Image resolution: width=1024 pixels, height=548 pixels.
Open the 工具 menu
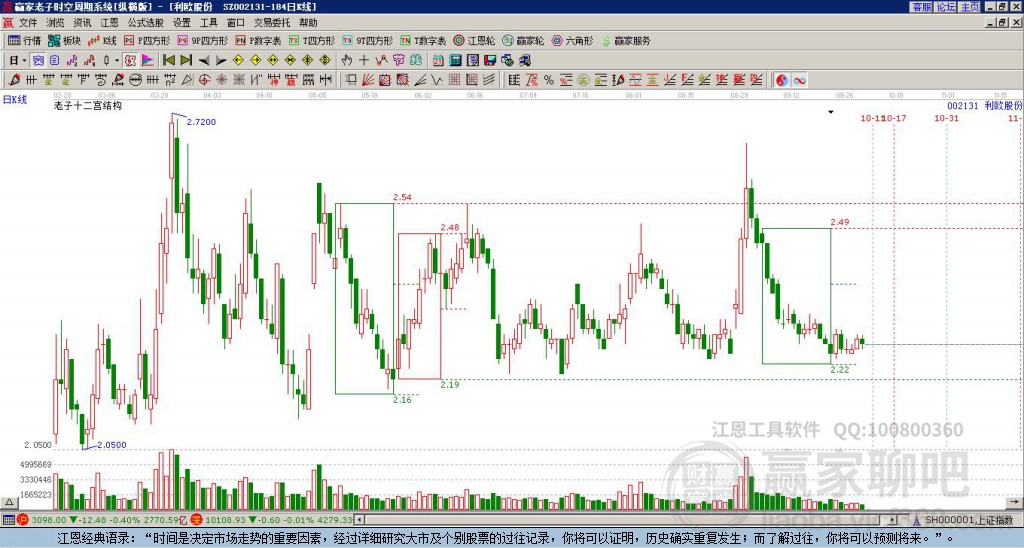pyautogui.click(x=208, y=23)
